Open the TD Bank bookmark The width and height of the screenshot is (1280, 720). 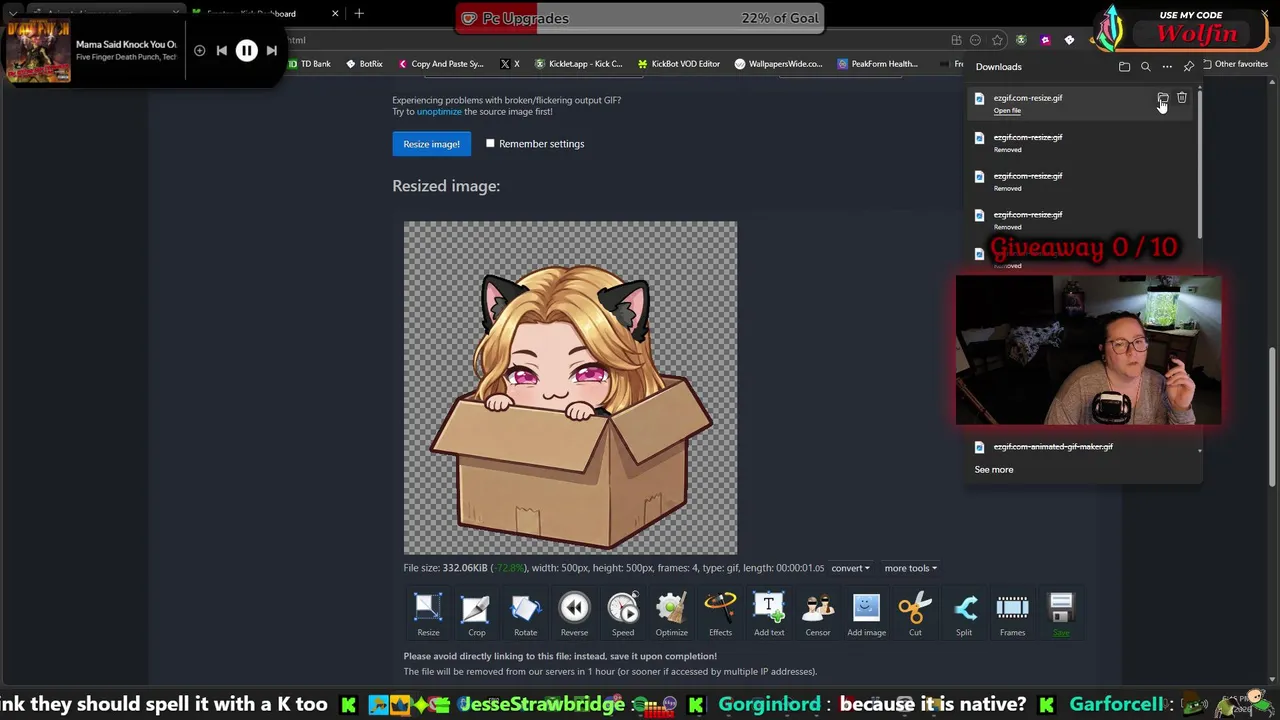309,64
